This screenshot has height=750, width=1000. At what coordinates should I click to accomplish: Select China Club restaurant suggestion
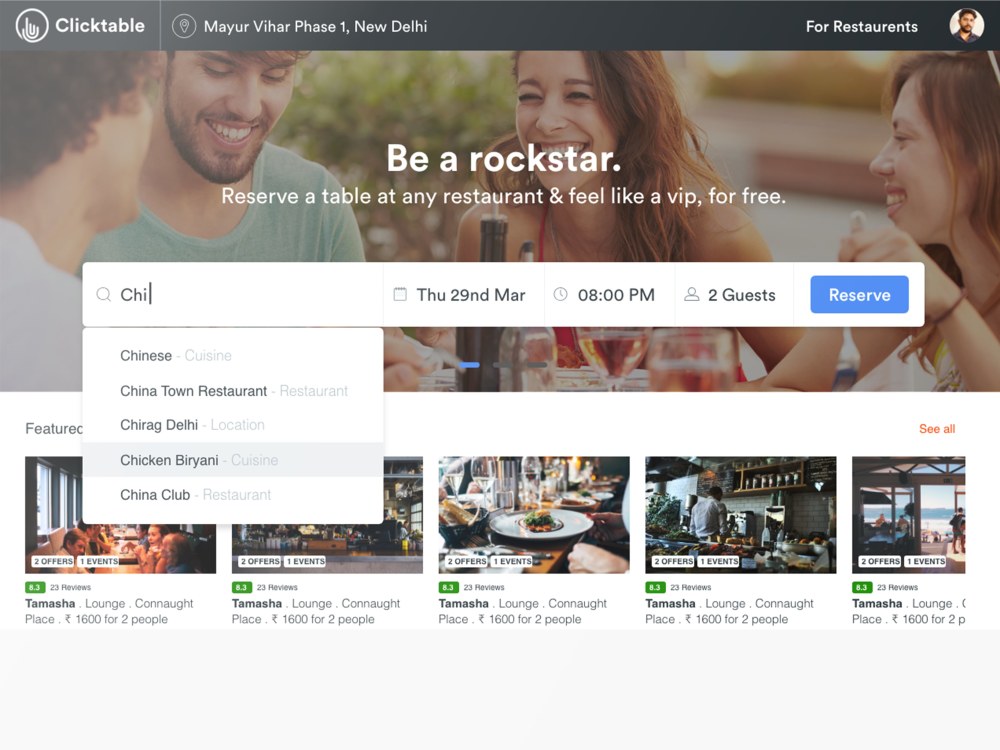click(233, 494)
